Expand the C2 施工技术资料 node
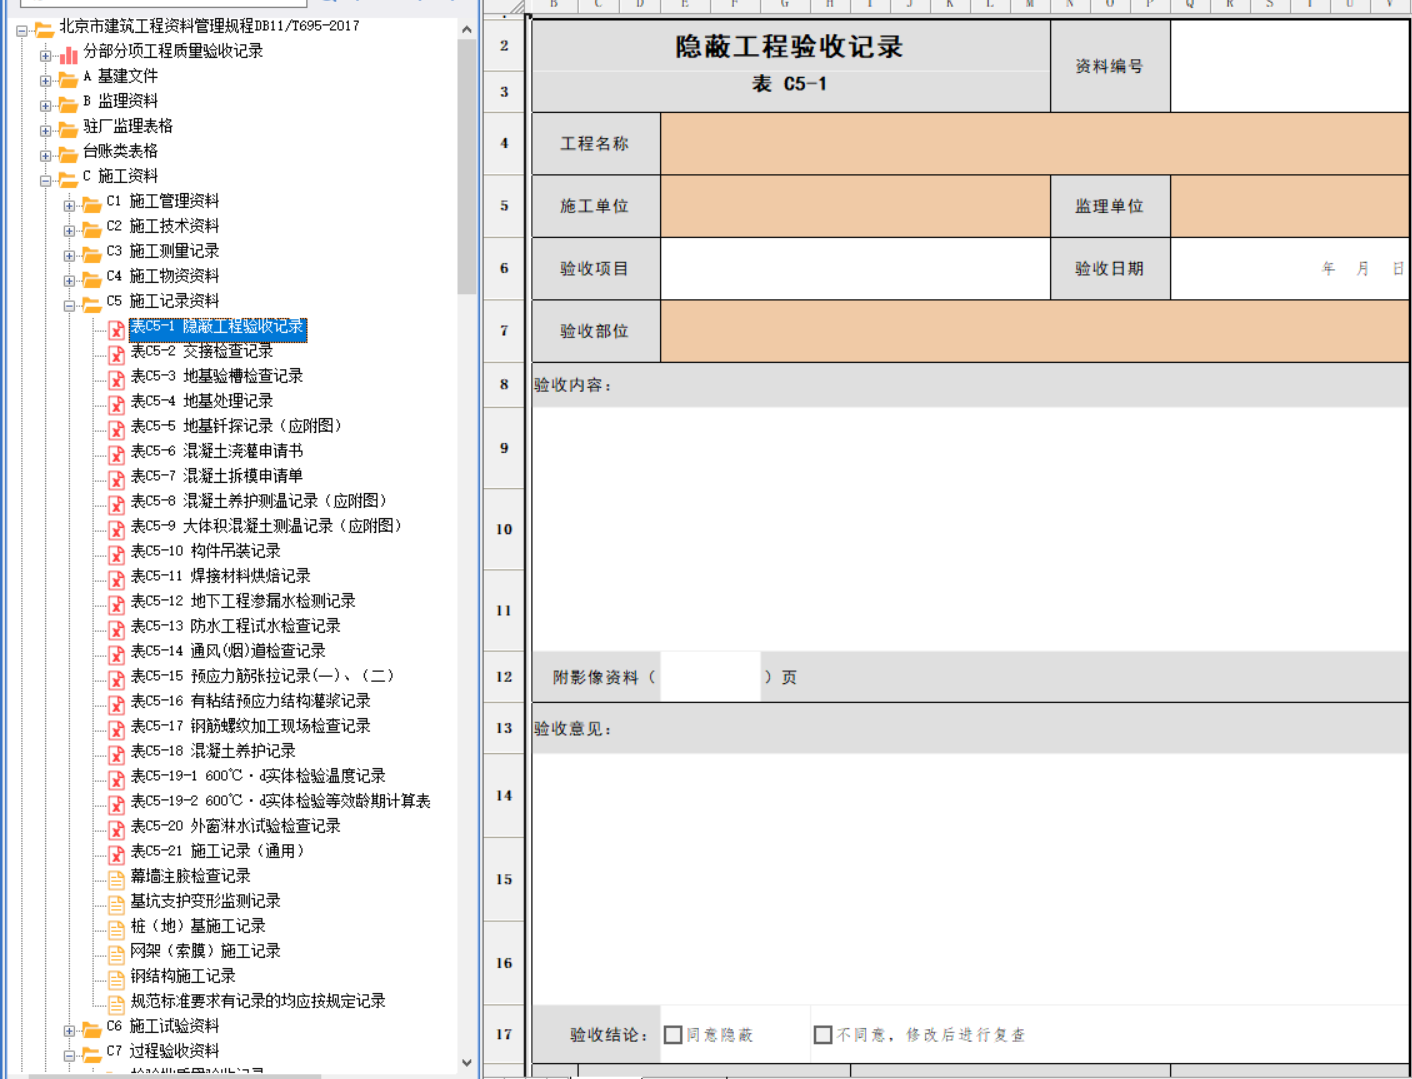 point(69,231)
